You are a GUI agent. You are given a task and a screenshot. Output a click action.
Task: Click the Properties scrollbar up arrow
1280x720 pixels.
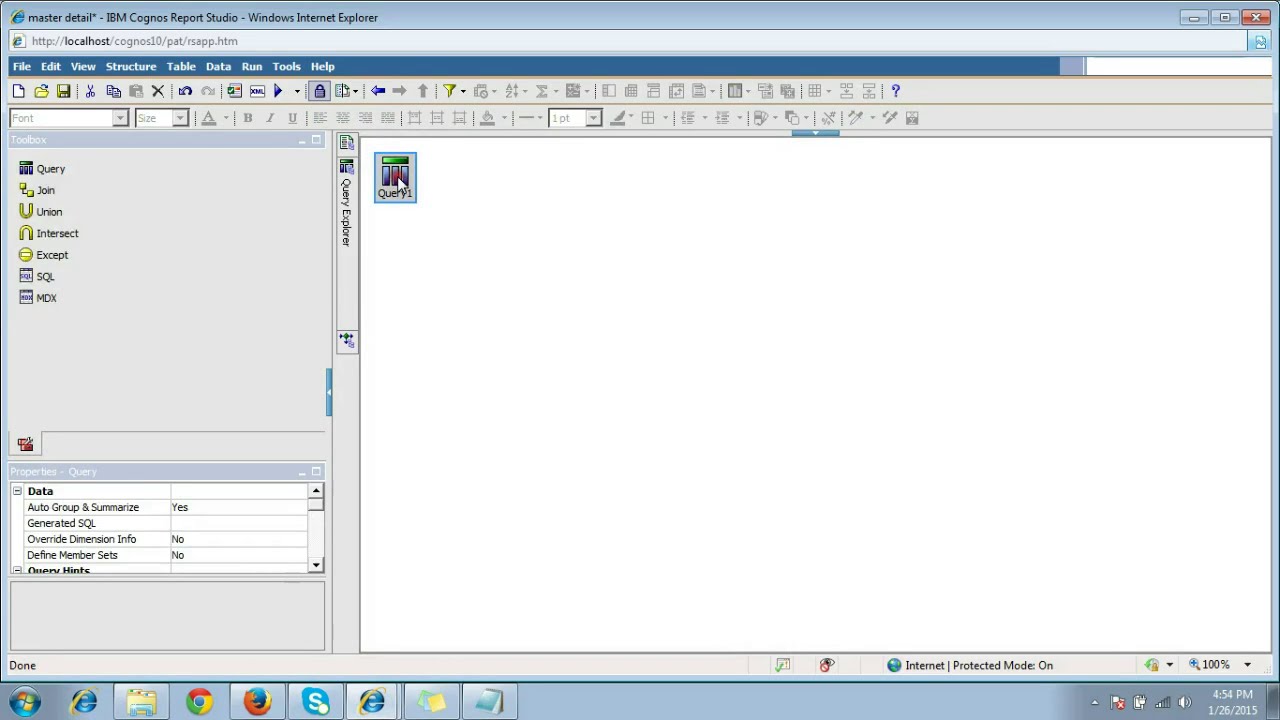pyautogui.click(x=316, y=491)
